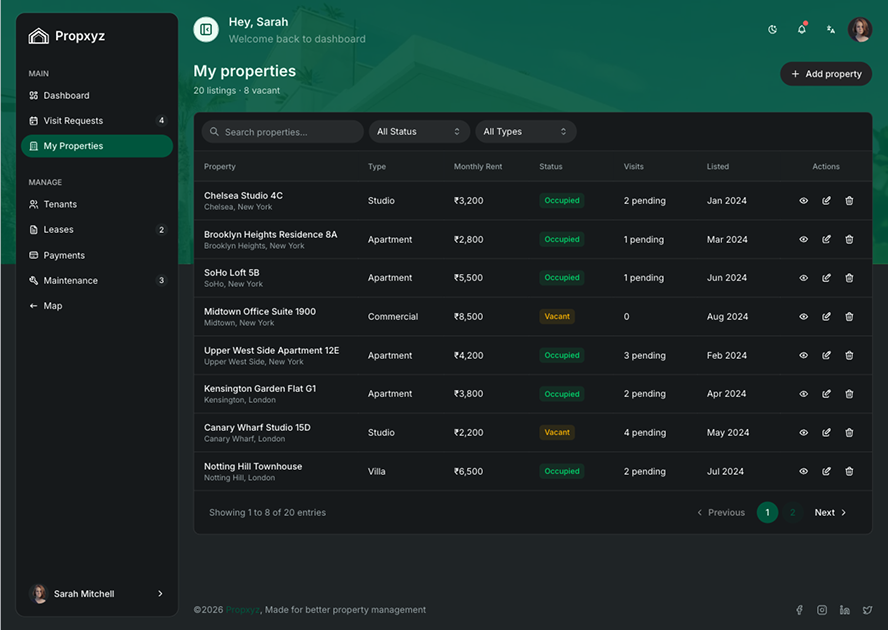Open Map in sidebar
The height and width of the screenshot is (630, 888).
[97, 305]
